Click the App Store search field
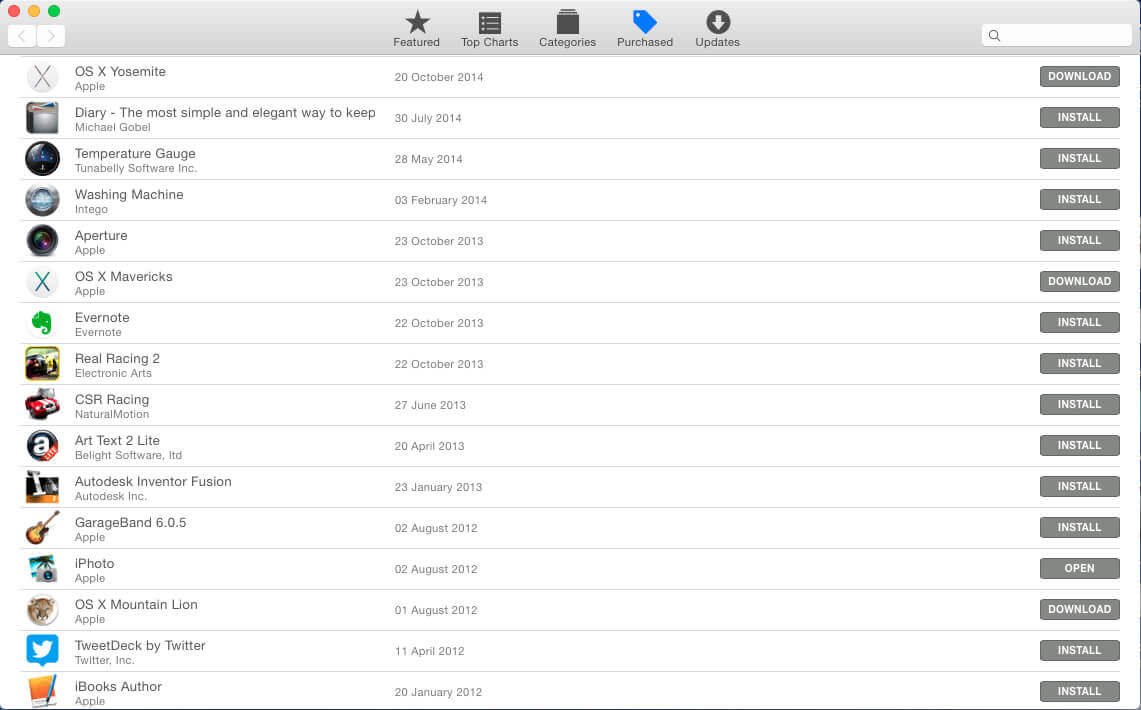The width and height of the screenshot is (1141, 710). point(1057,35)
